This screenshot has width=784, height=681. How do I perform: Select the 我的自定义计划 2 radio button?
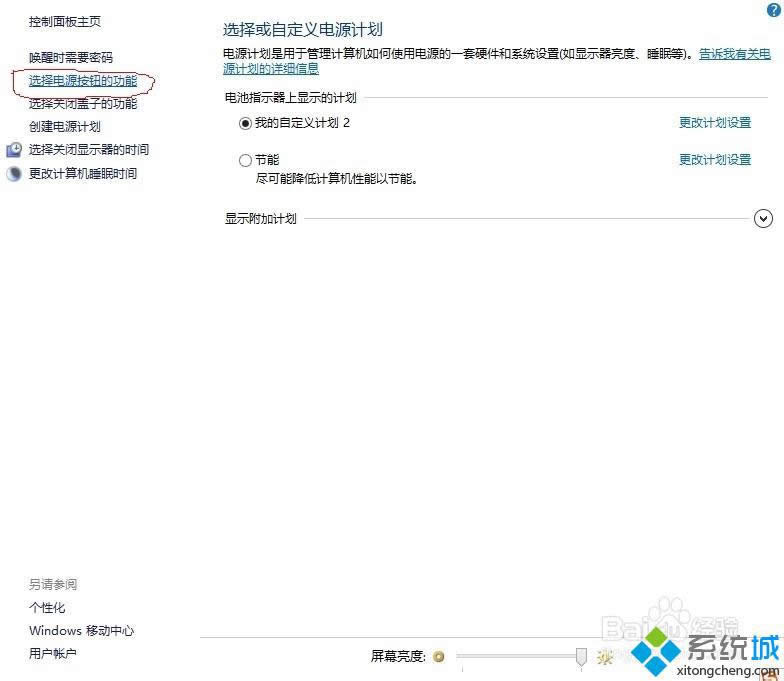[246, 123]
